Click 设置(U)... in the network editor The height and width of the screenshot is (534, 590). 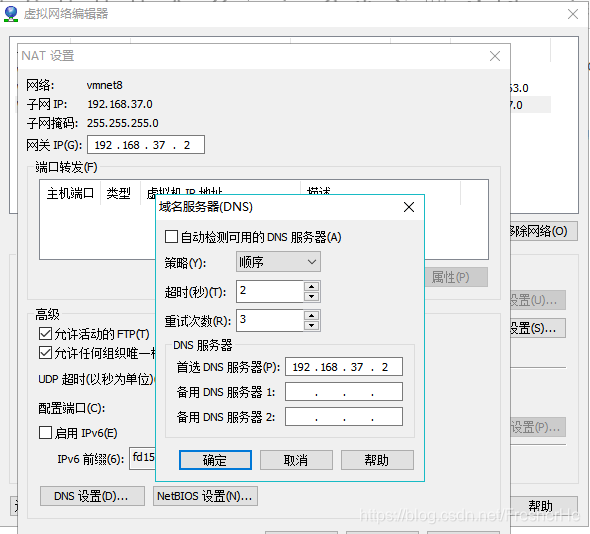coord(538,300)
